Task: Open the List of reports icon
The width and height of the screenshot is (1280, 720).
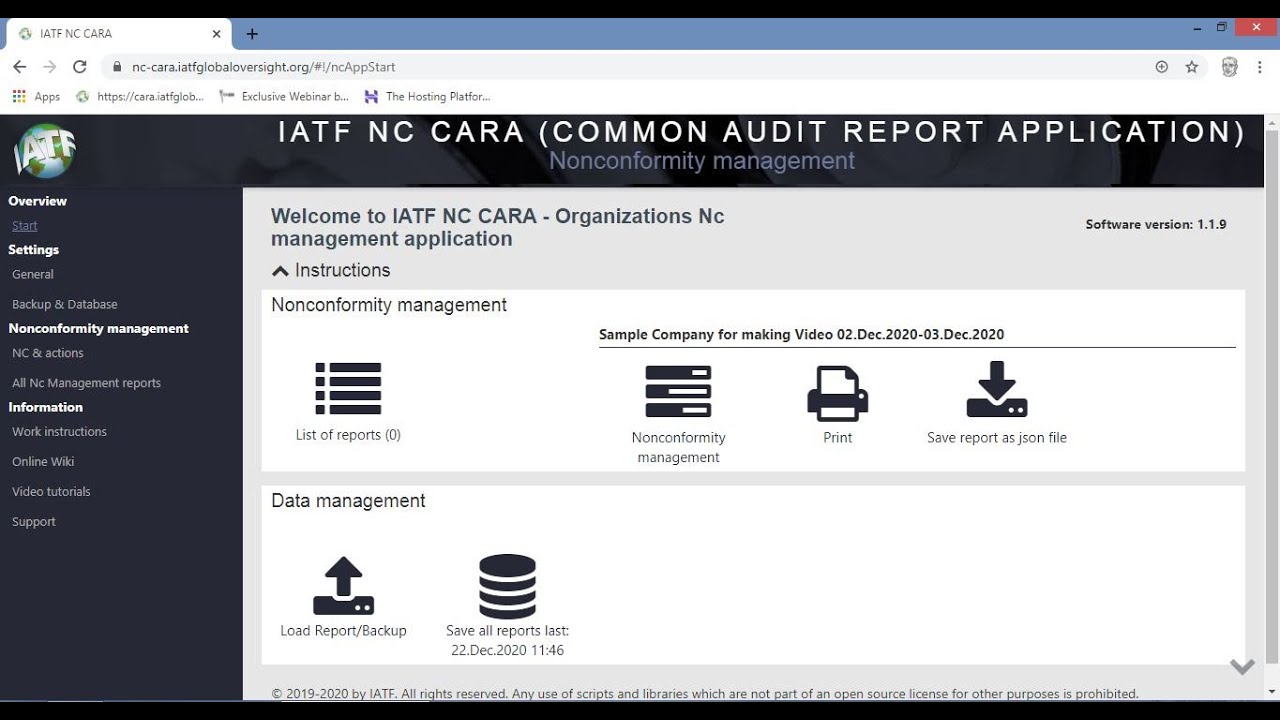Action: click(x=348, y=389)
